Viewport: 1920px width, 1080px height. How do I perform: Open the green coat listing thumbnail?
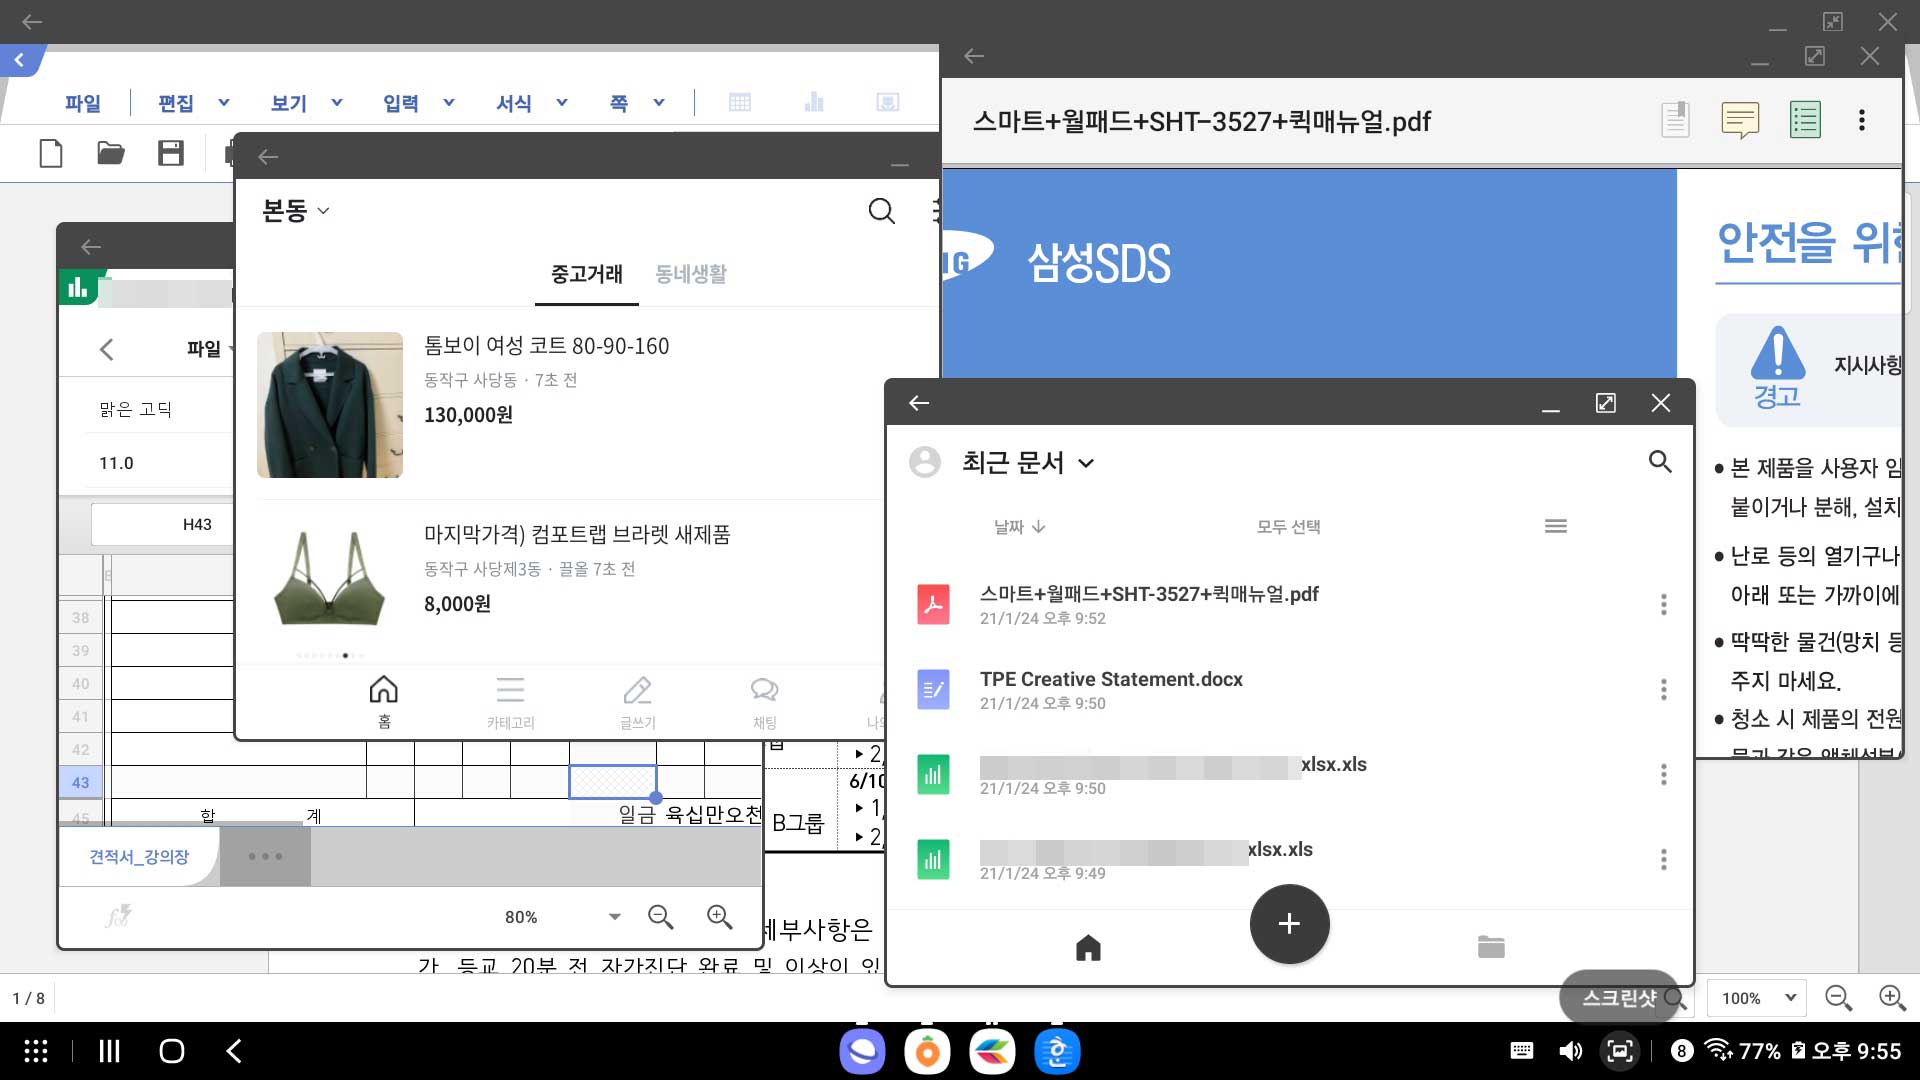pyautogui.click(x=330, y=405)
